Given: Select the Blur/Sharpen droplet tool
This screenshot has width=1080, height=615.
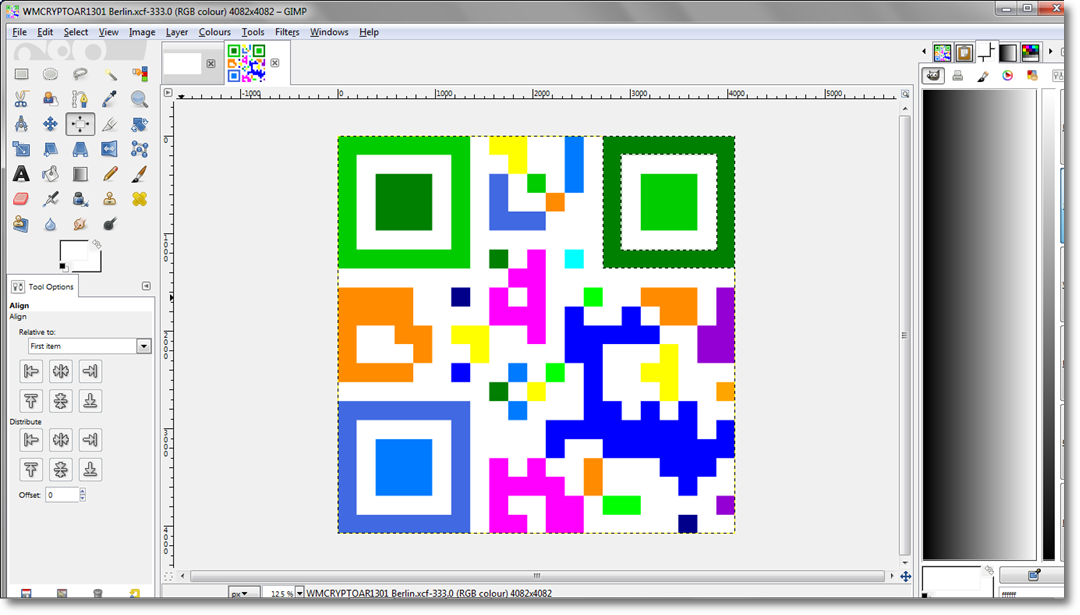Looking at the screenshot, I should (x=50, y=224).
